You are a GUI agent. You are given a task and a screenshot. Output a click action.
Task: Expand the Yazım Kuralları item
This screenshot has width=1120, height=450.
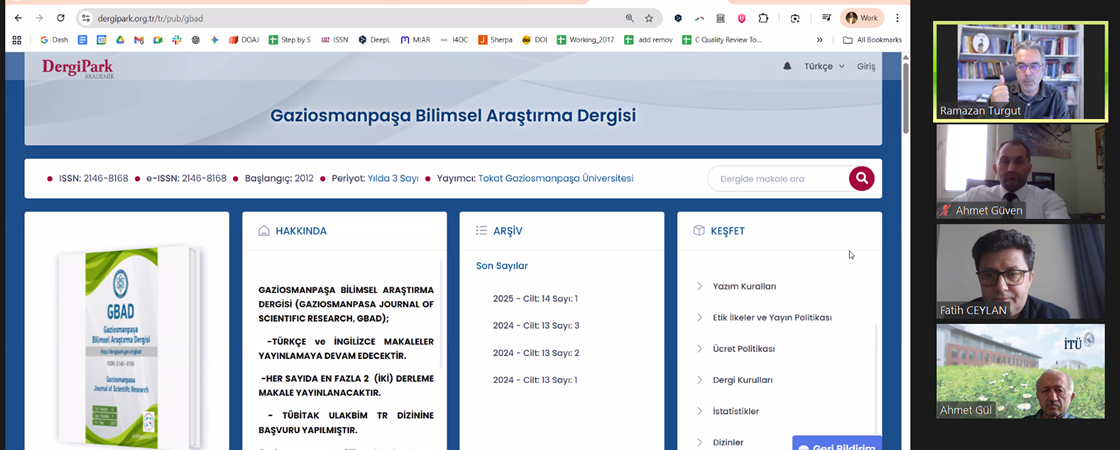pyautogui.click(x=744, y=286)
